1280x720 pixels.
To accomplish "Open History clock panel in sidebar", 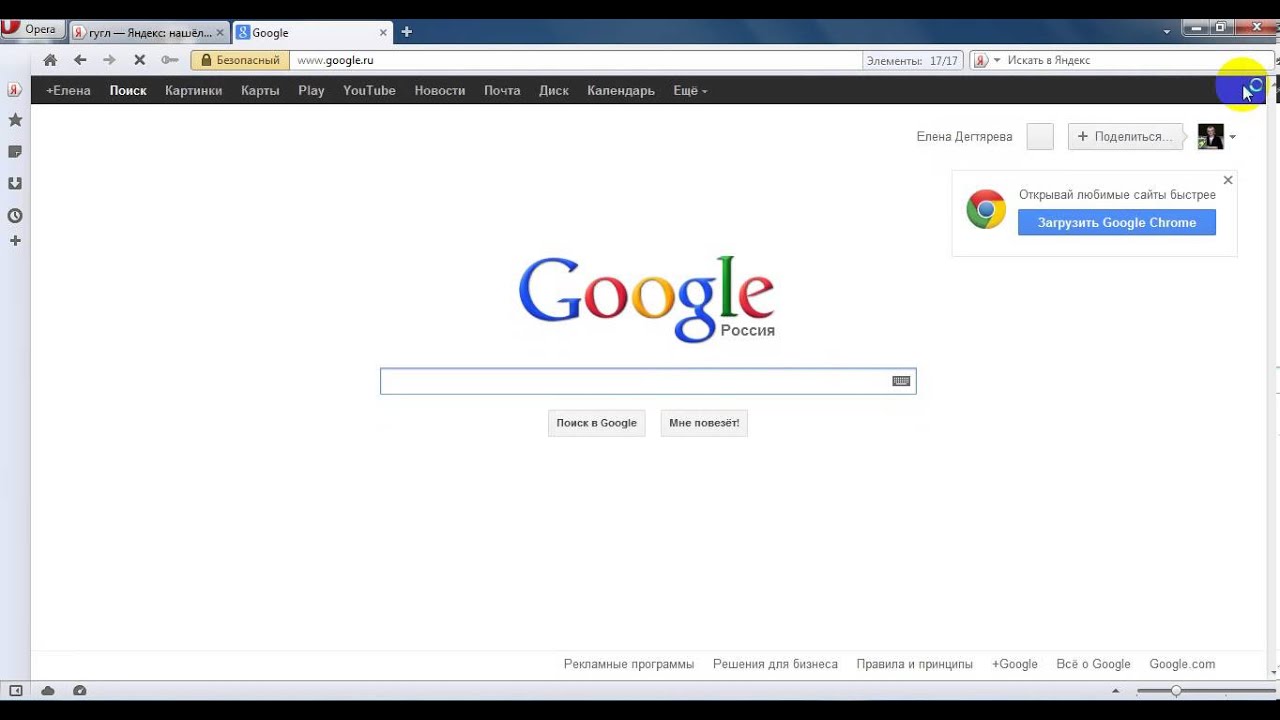I will [x=15, y=215].
